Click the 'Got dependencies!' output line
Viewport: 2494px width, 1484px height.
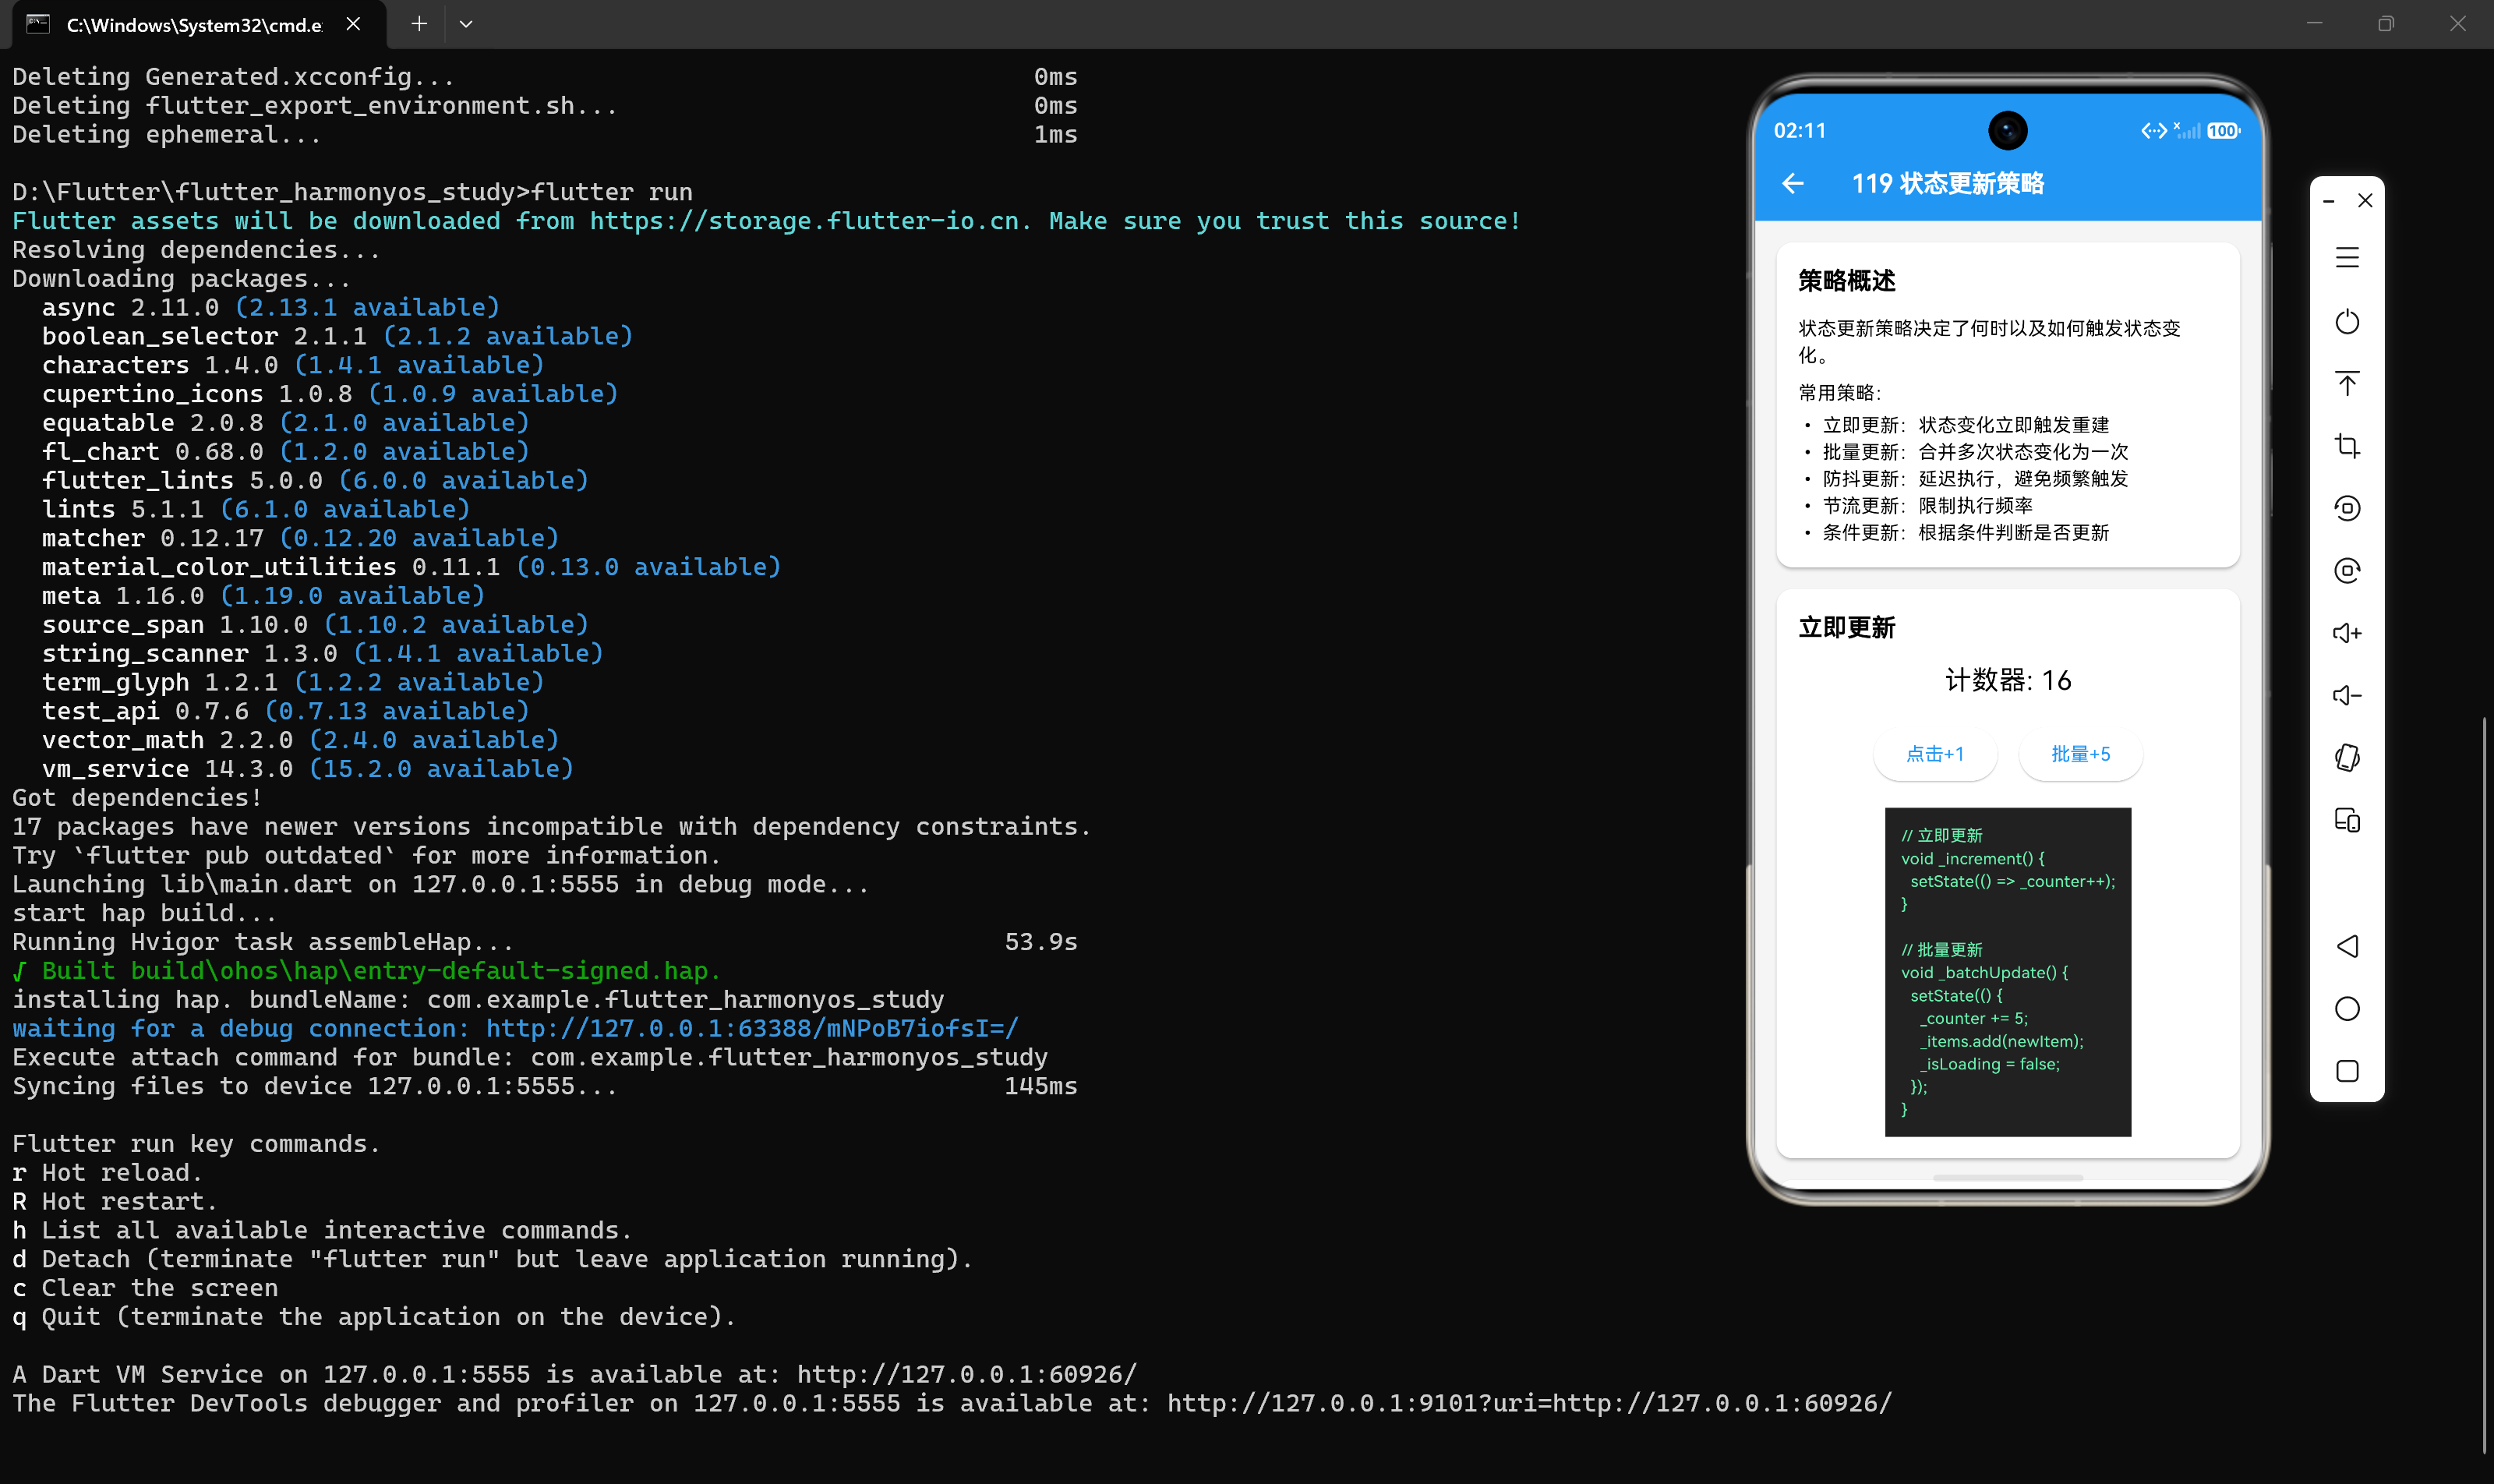coord(137,798)
